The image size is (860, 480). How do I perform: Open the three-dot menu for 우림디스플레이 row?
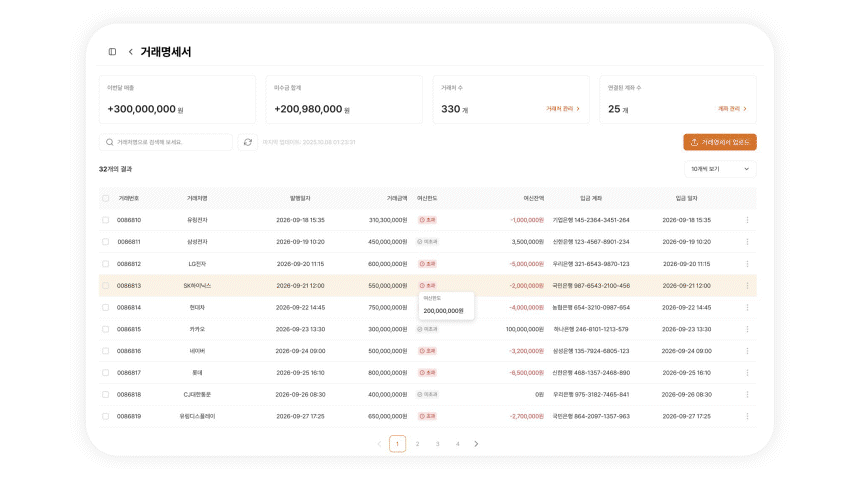pyautogui.click(x=746, y=416)
